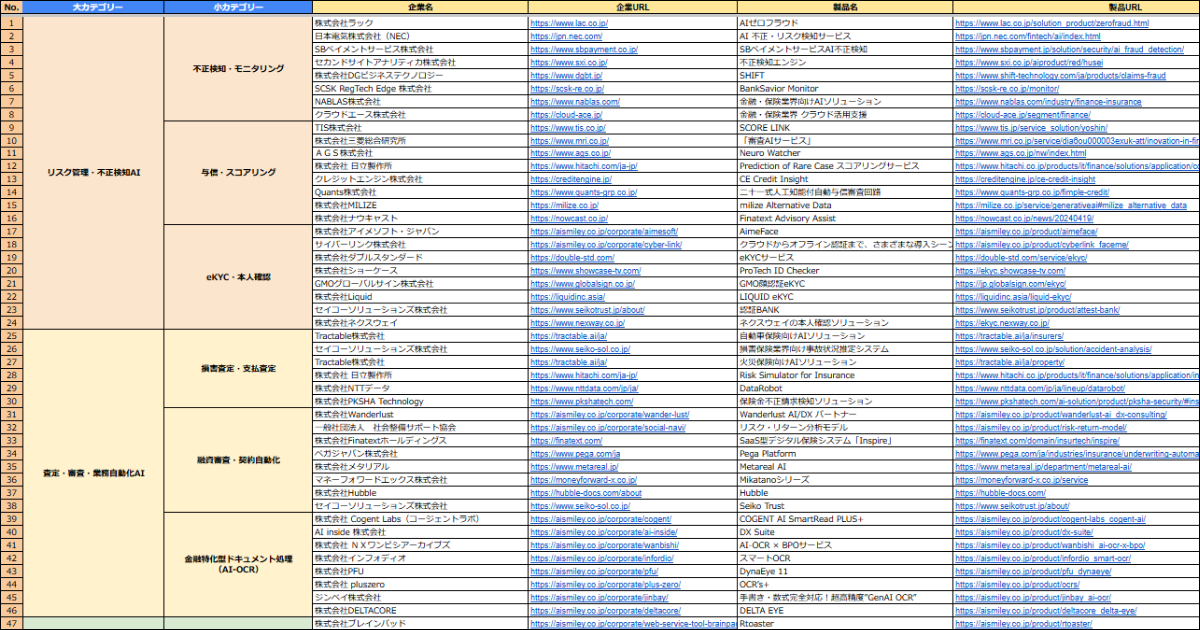Image resolution: width=1200 pixels, height=630 pixels.
Task: Select the 融資審査・契約自動化 subcategory cell
Action: click(238, 460)
